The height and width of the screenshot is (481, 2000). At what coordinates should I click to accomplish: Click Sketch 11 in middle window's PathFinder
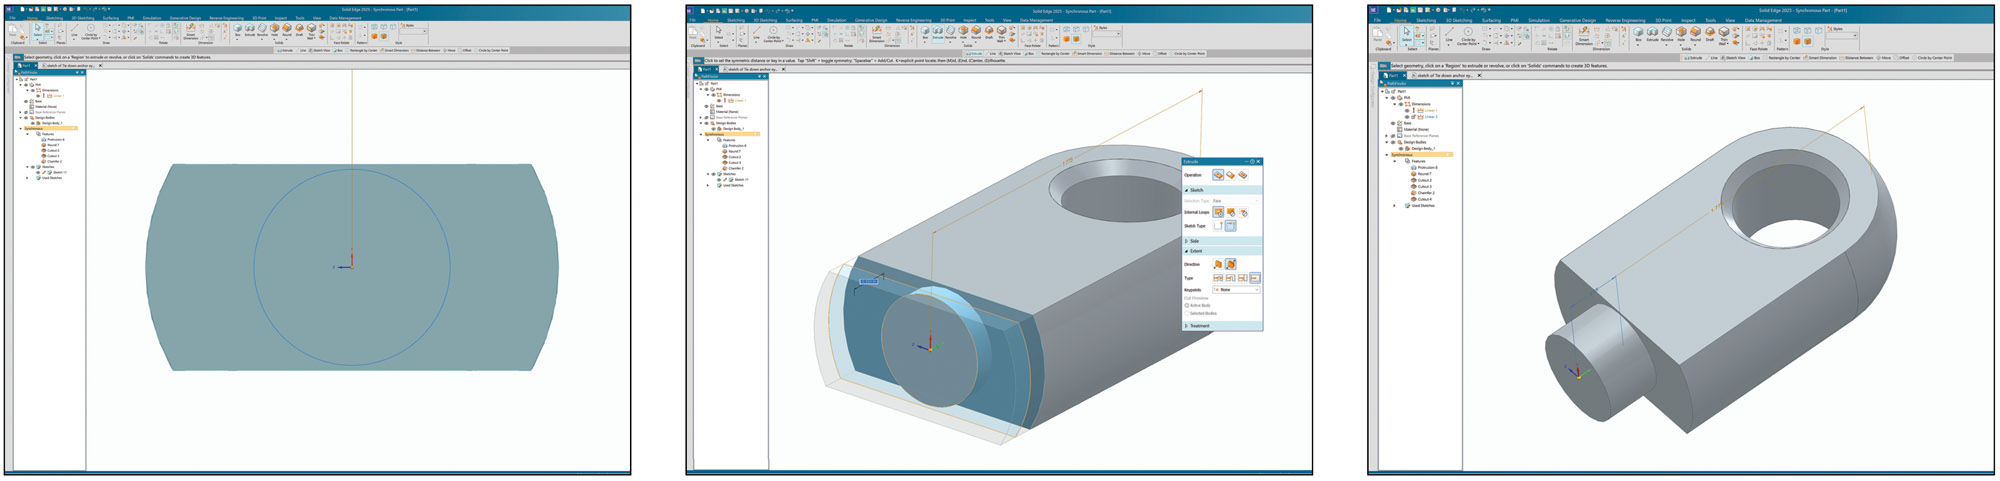[x=740, y=180]
